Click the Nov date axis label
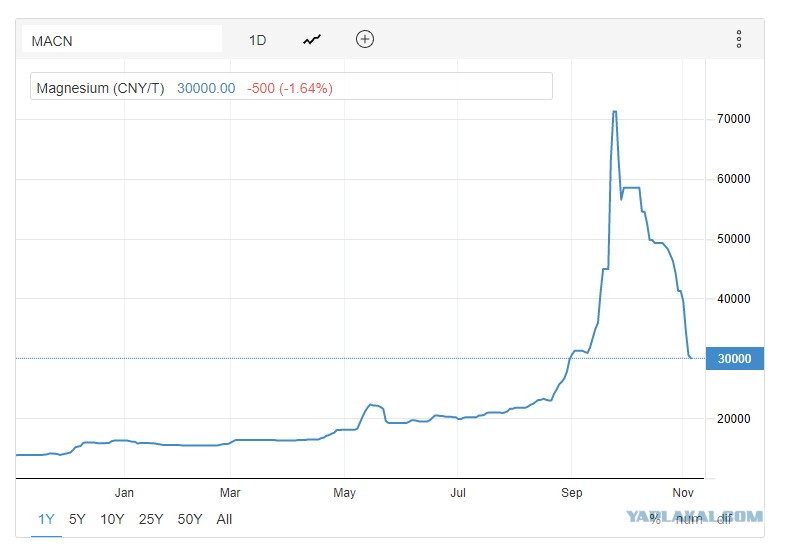Image resolution: width=789 pixels, height=546 pixels. coord(683,493)
